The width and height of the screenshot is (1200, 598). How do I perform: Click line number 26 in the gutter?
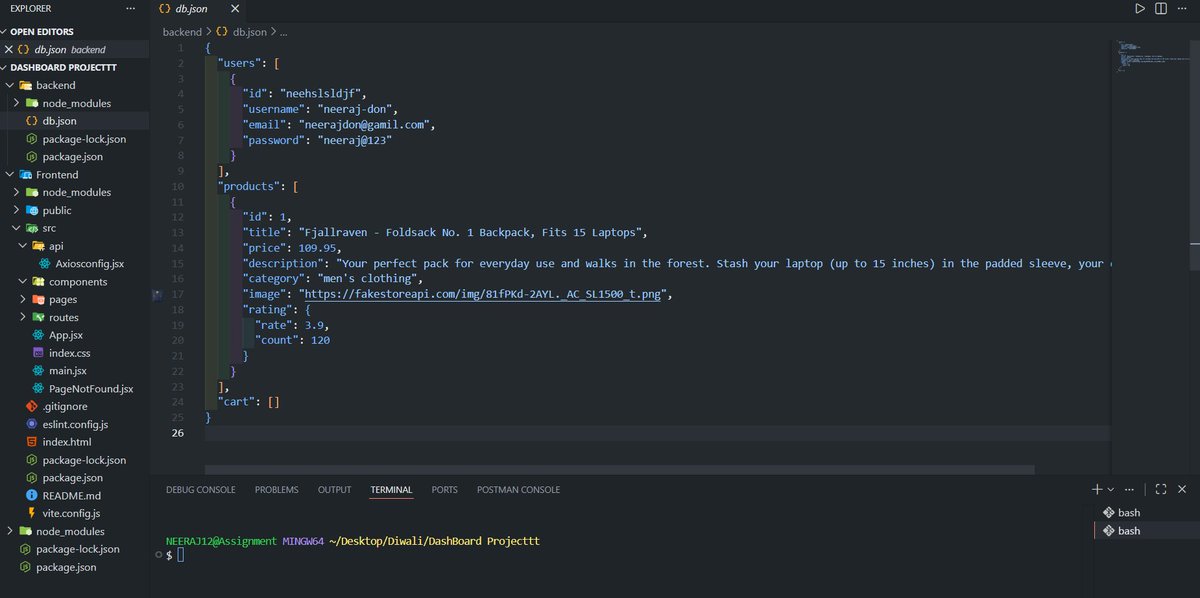(177, 433)
